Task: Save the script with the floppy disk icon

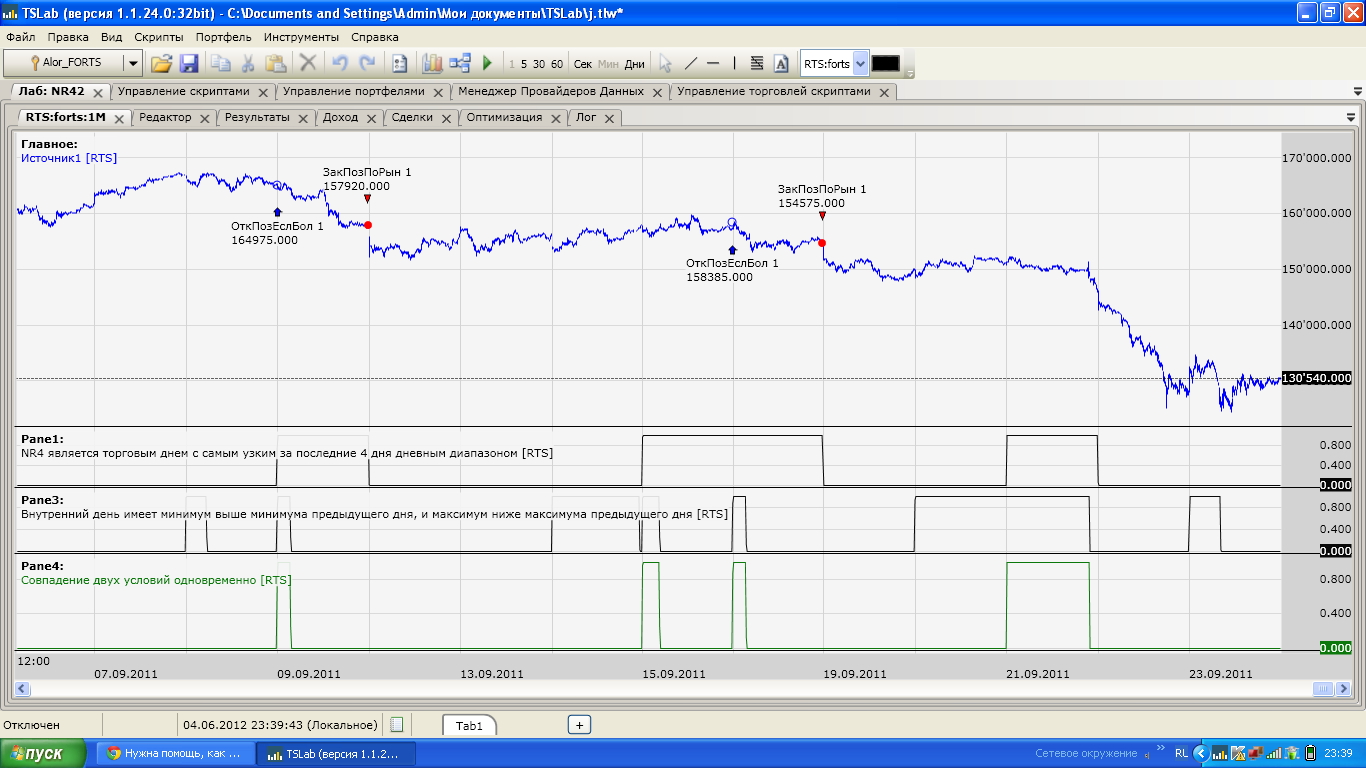Action: point(189,63)
